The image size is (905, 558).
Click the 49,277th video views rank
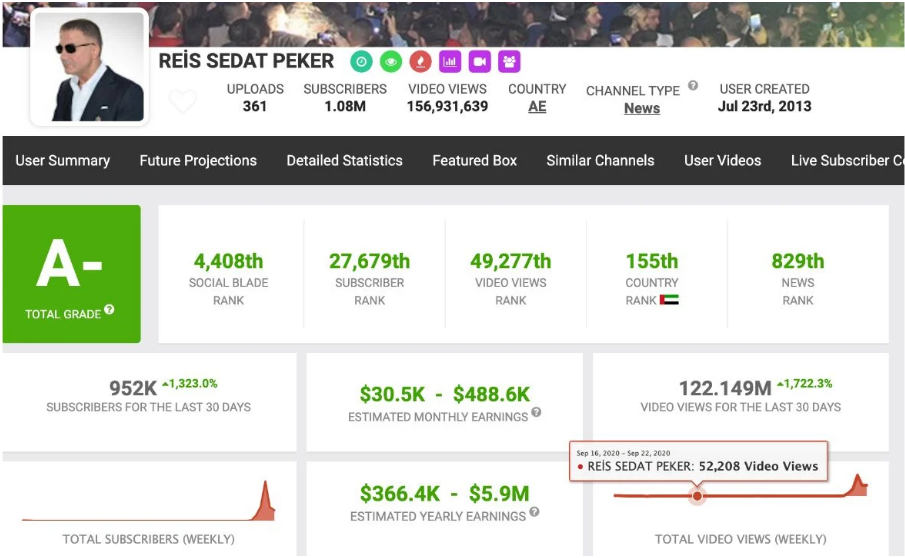(511, 261)
